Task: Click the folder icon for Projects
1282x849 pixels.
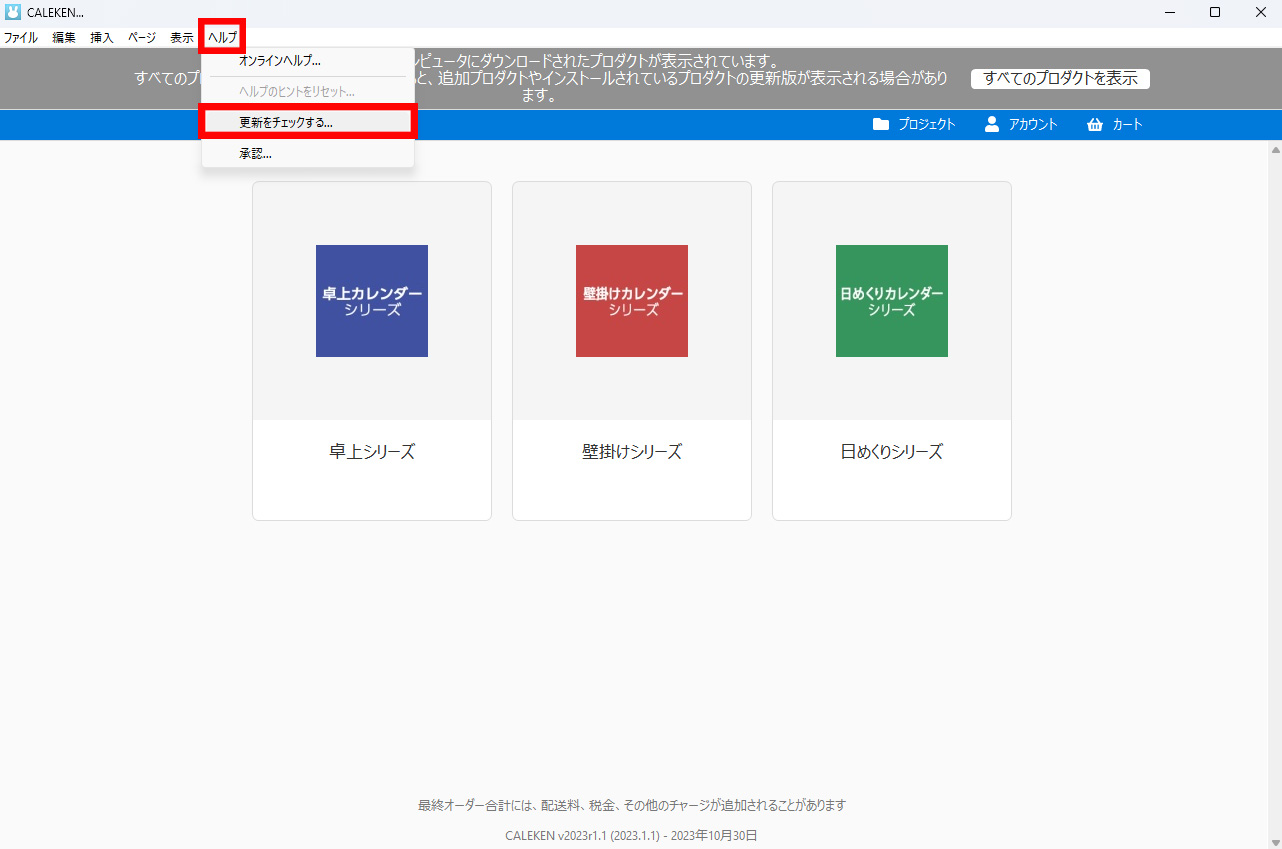Action: [880, 125]
